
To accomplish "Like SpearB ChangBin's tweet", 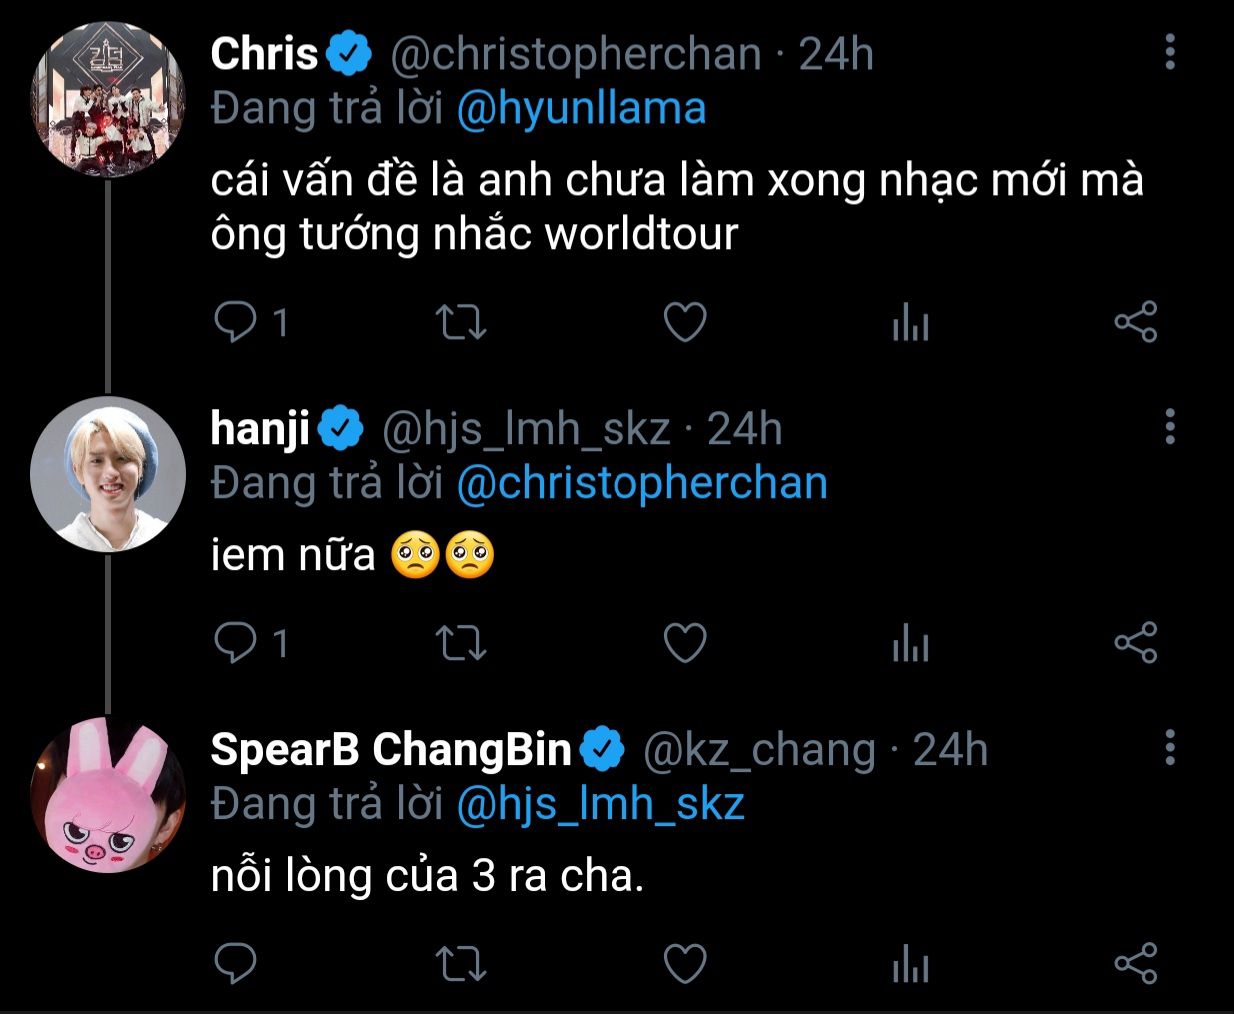I will [686, 964].
